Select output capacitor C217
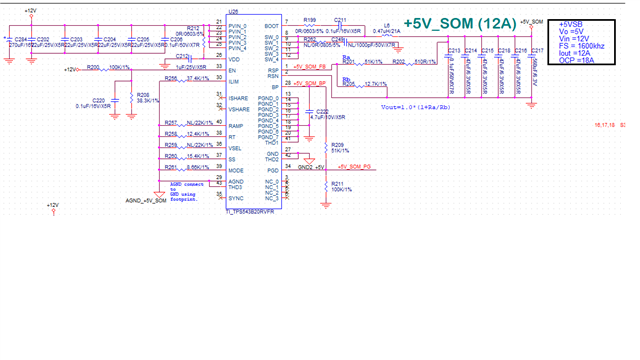This screenshot has height=360, width=640. [531, 56]
